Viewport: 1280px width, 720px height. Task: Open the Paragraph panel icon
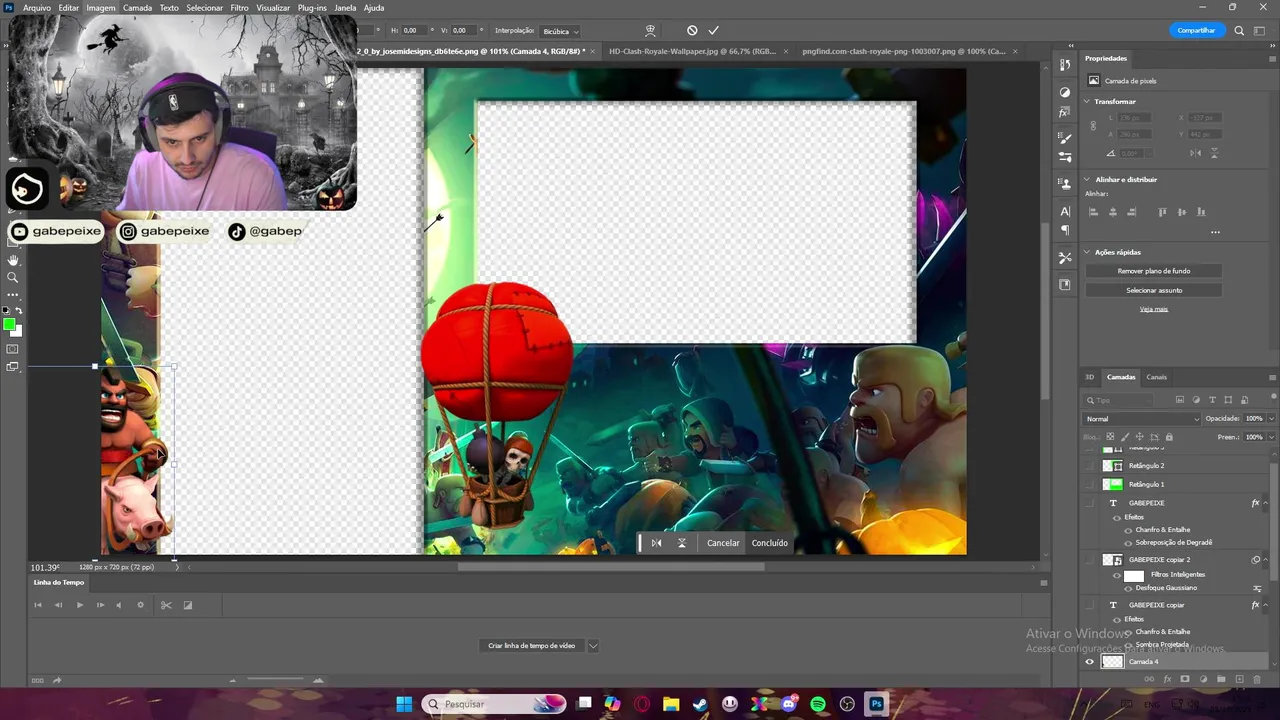[x=1065, y=230]
